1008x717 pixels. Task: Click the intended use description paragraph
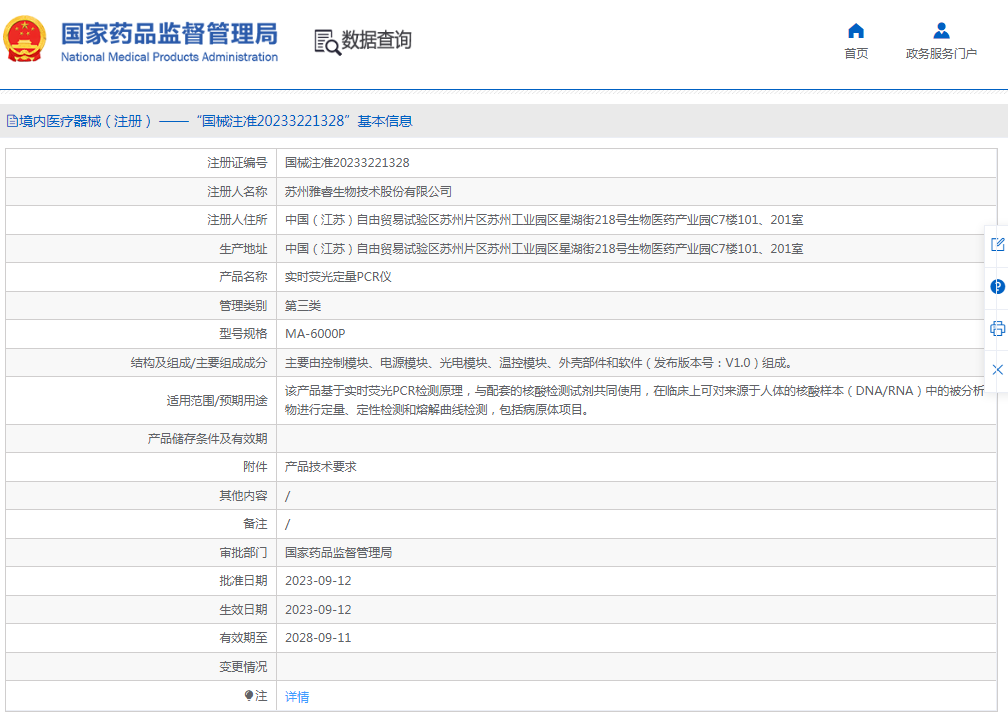click(634, 400)
